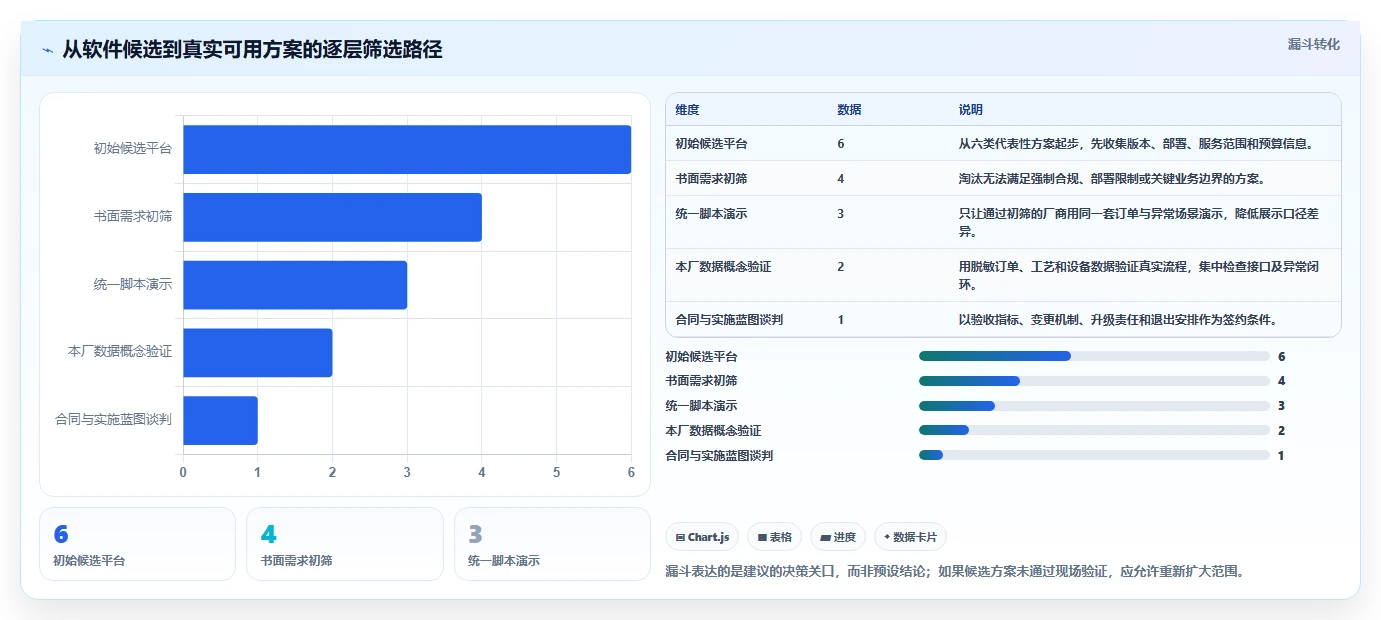Select the 合同与实施蓝图谈判 table row name
The width and height of the screenshot is (1381, 620).
point(729,319)
